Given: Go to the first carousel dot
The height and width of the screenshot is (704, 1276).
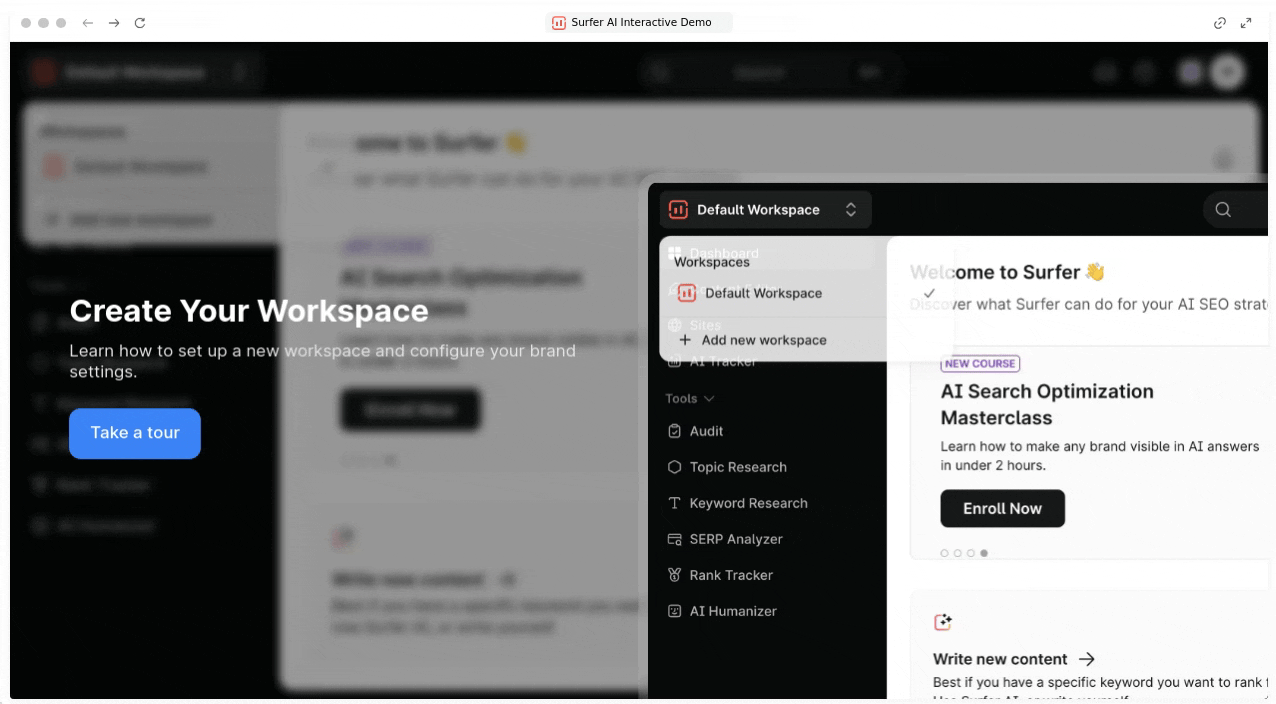Looking at the screenshot, I should tap(945, 553).
